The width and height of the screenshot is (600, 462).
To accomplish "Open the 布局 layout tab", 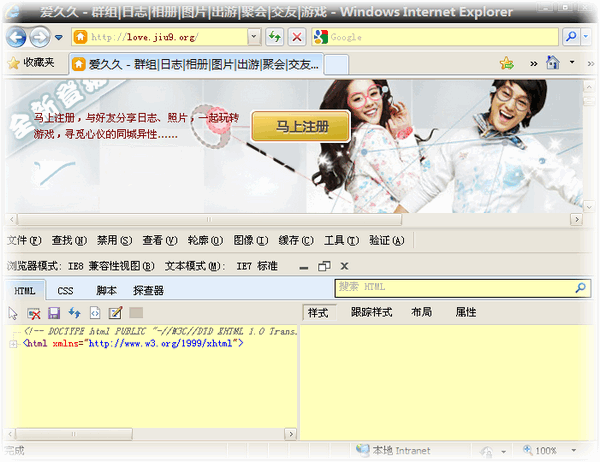I will click(422, 312).
